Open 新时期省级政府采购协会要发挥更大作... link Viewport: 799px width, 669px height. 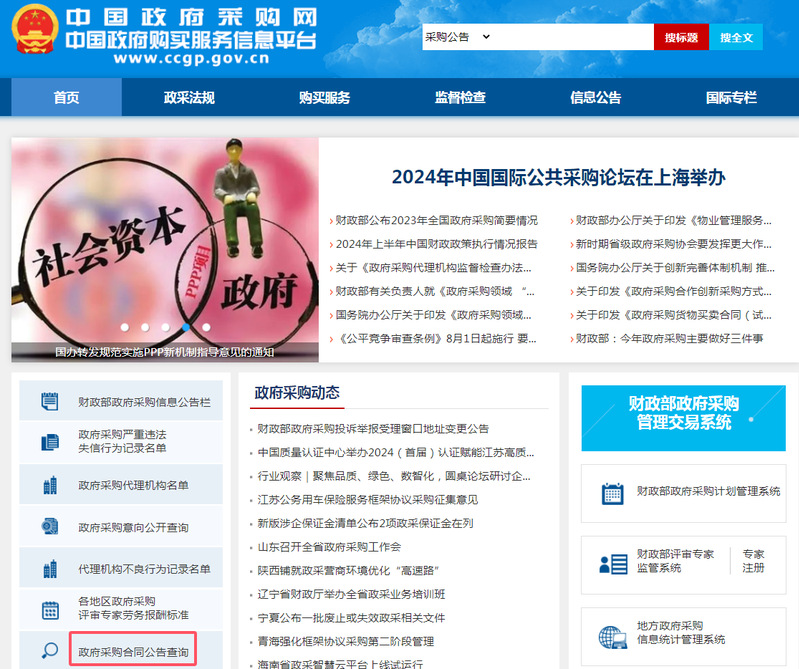[674, 244]
